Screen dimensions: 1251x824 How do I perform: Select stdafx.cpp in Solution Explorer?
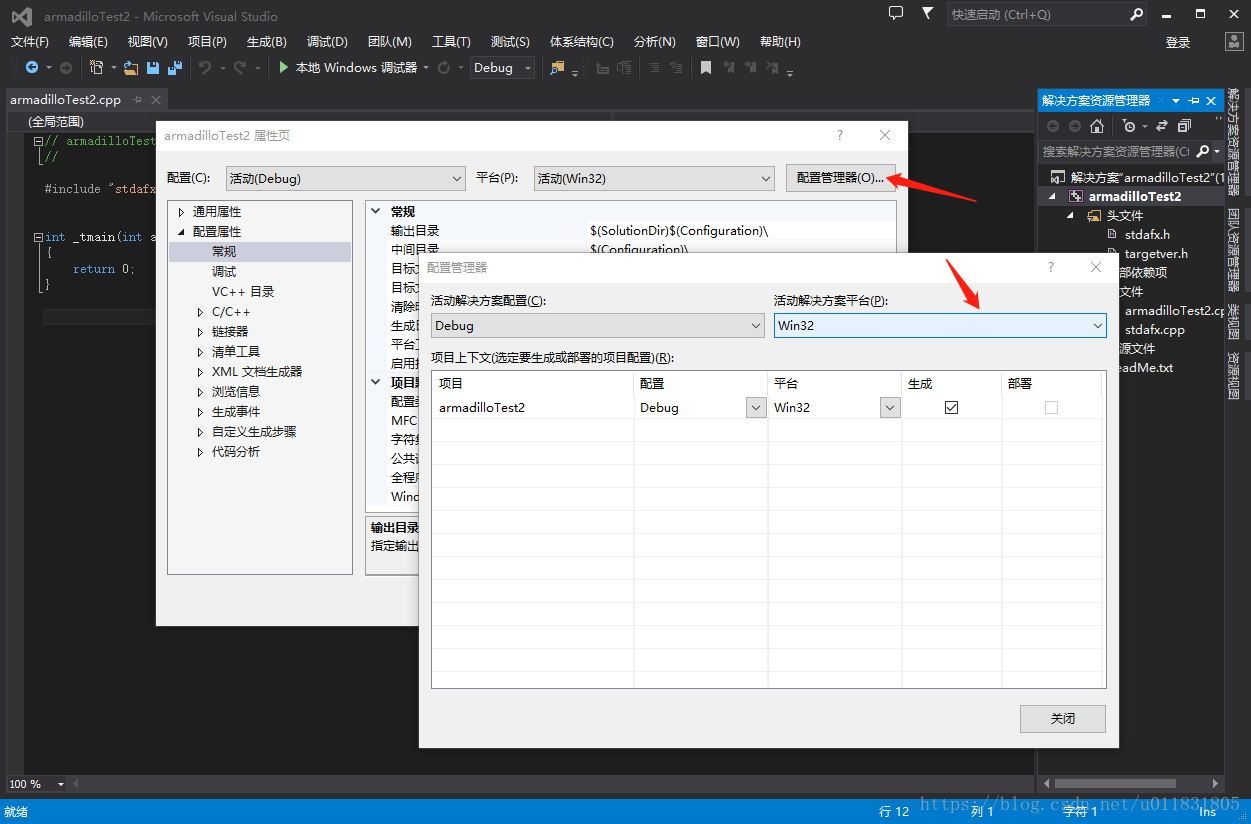[1154, 329]
